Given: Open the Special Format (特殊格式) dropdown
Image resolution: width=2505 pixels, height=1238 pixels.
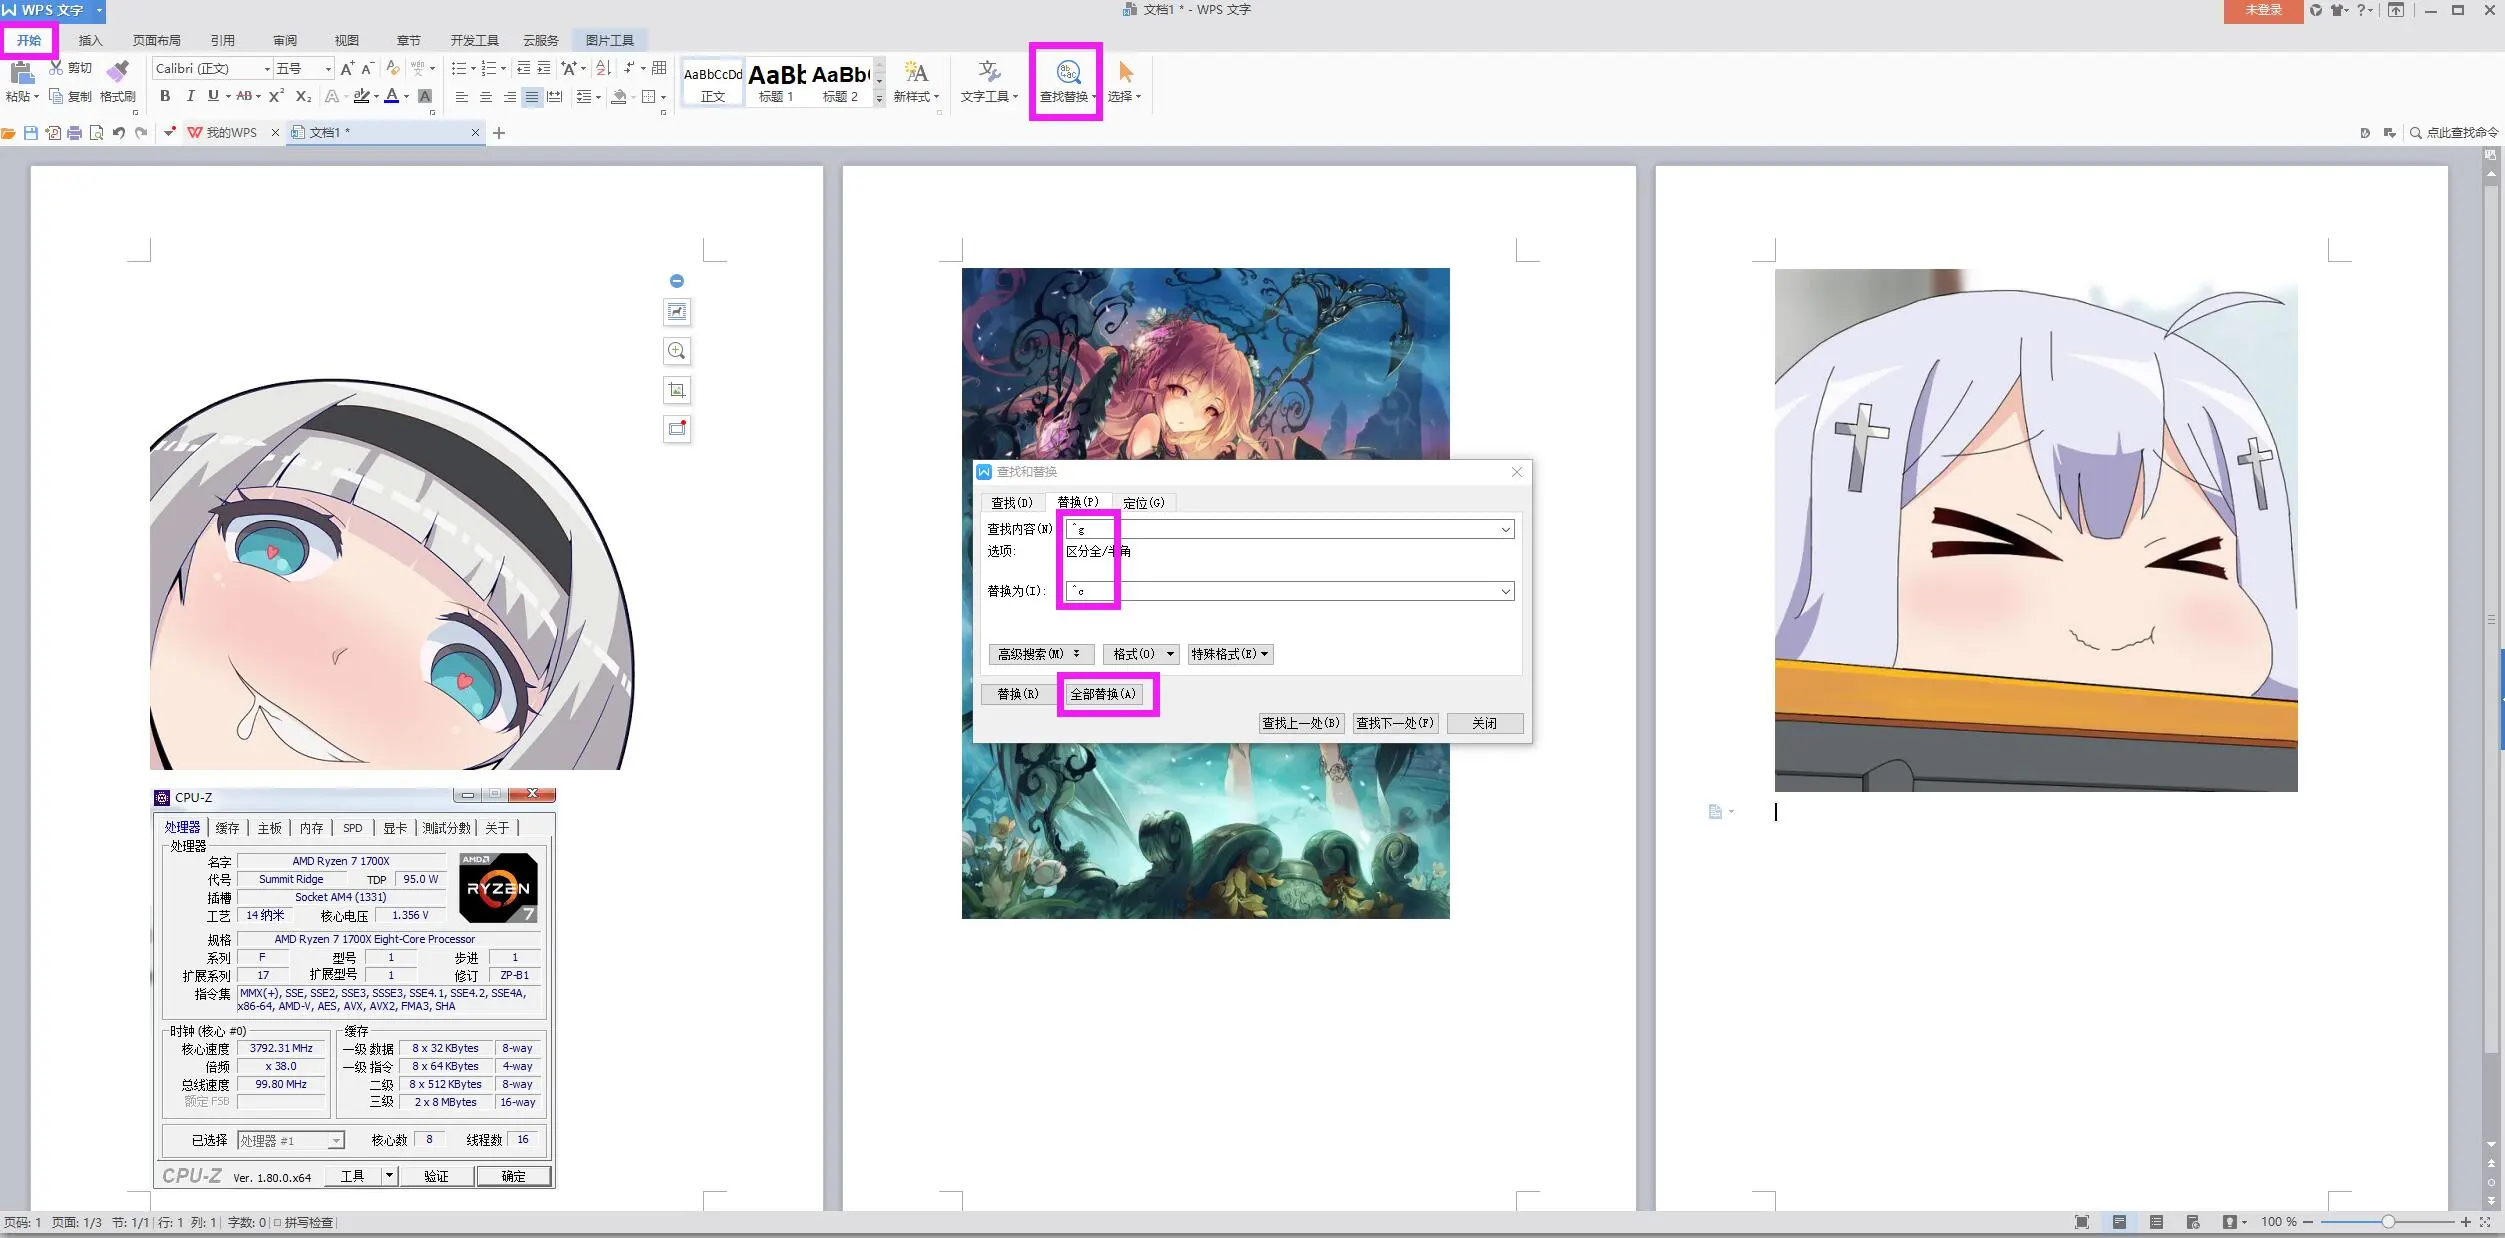Looking at the screenshot, I should coord(1230,654).
